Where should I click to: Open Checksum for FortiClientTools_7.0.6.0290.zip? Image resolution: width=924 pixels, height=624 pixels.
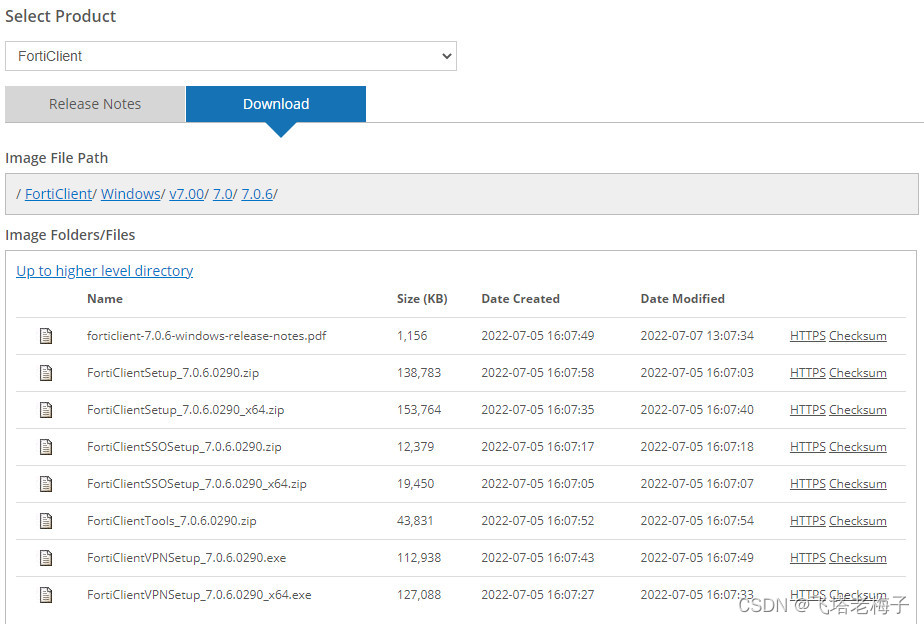click(x=857, y=521)
